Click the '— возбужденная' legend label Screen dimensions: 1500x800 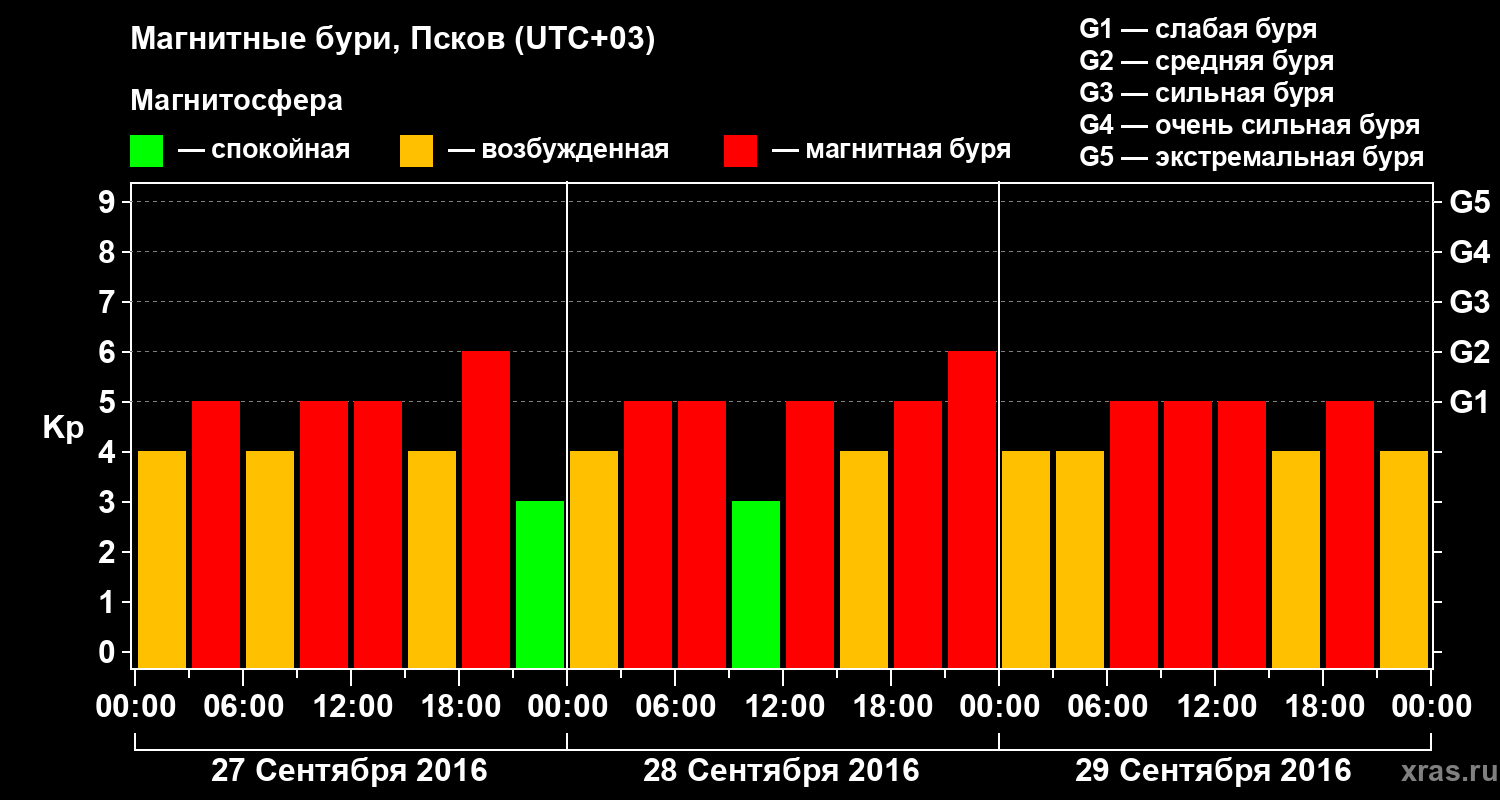pyautogui.click(x=558, y=150)
